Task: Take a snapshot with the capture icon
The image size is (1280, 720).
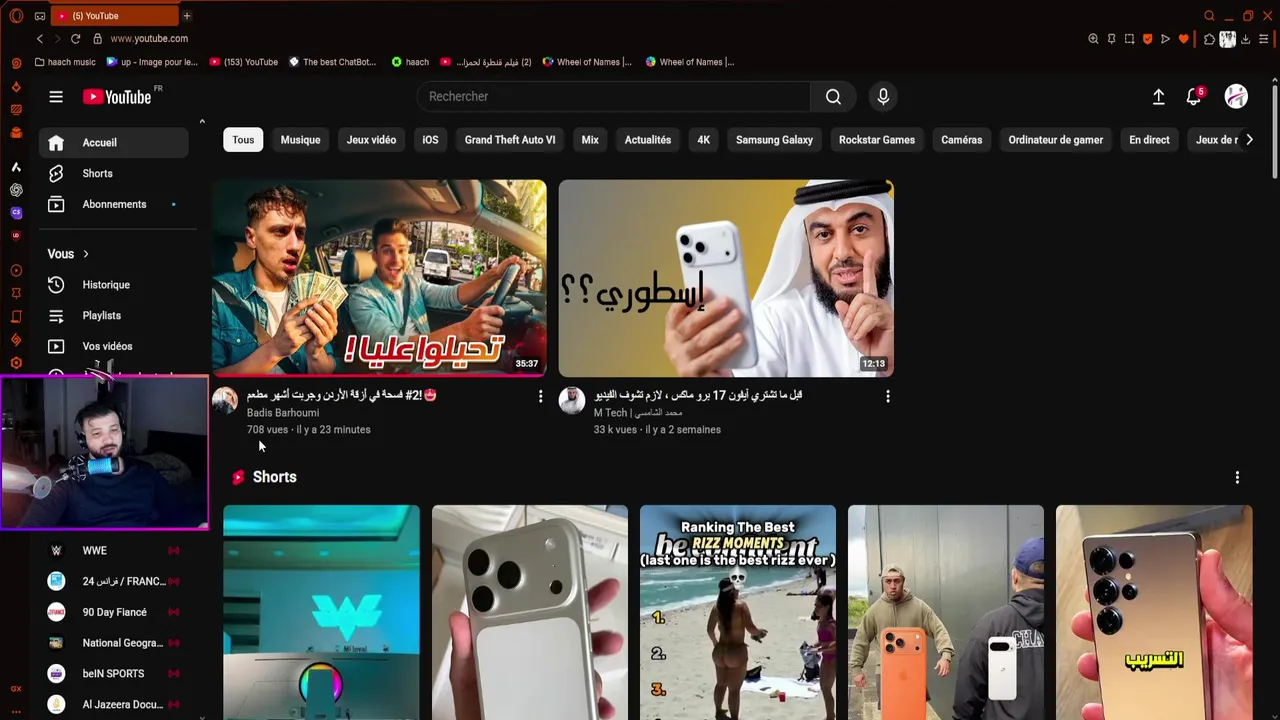Action: click(1129, 39)
